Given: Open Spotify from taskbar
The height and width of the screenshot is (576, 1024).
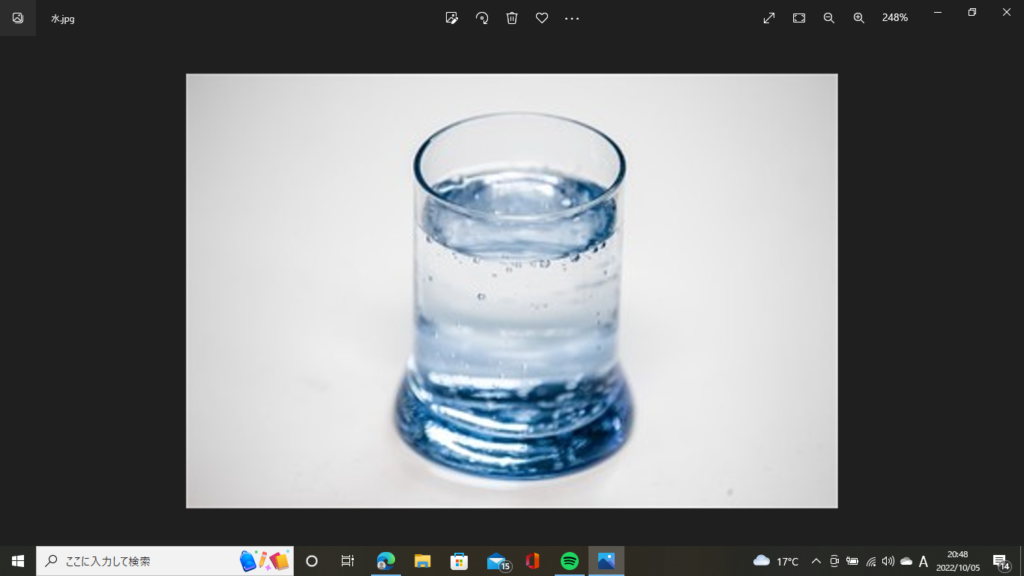Looking at the screenshot, I should coord(569,561).
